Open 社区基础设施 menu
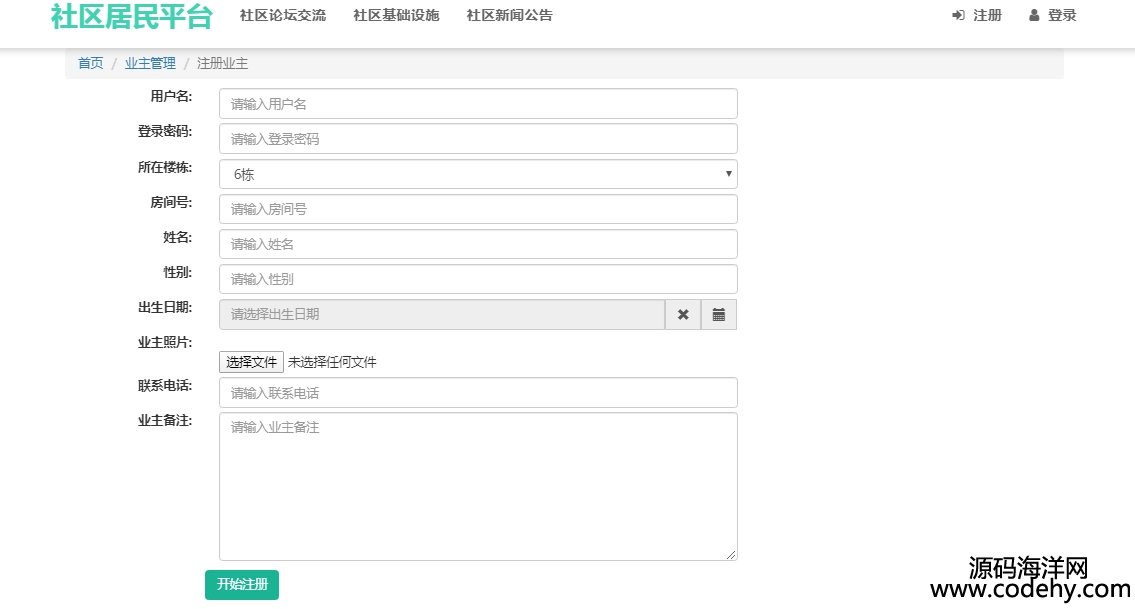The width and height of the screenshot is (1135, 609). (396, 15)
